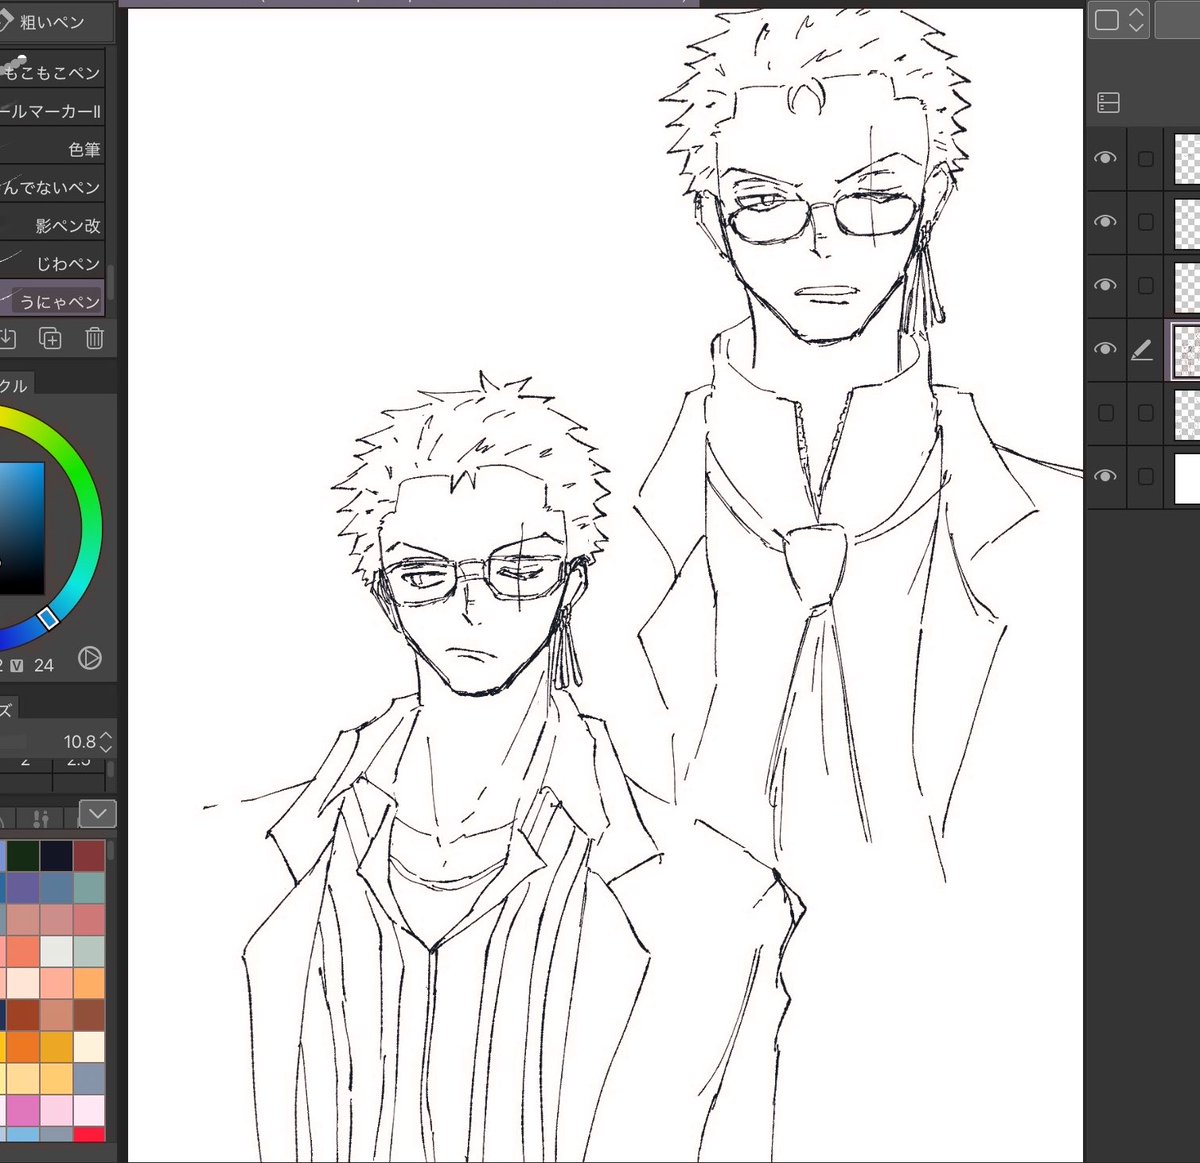Click the color set sliders icon
Image resolution: width=1200 pixels, height=1163 pixels.
[x=41, y=819]
